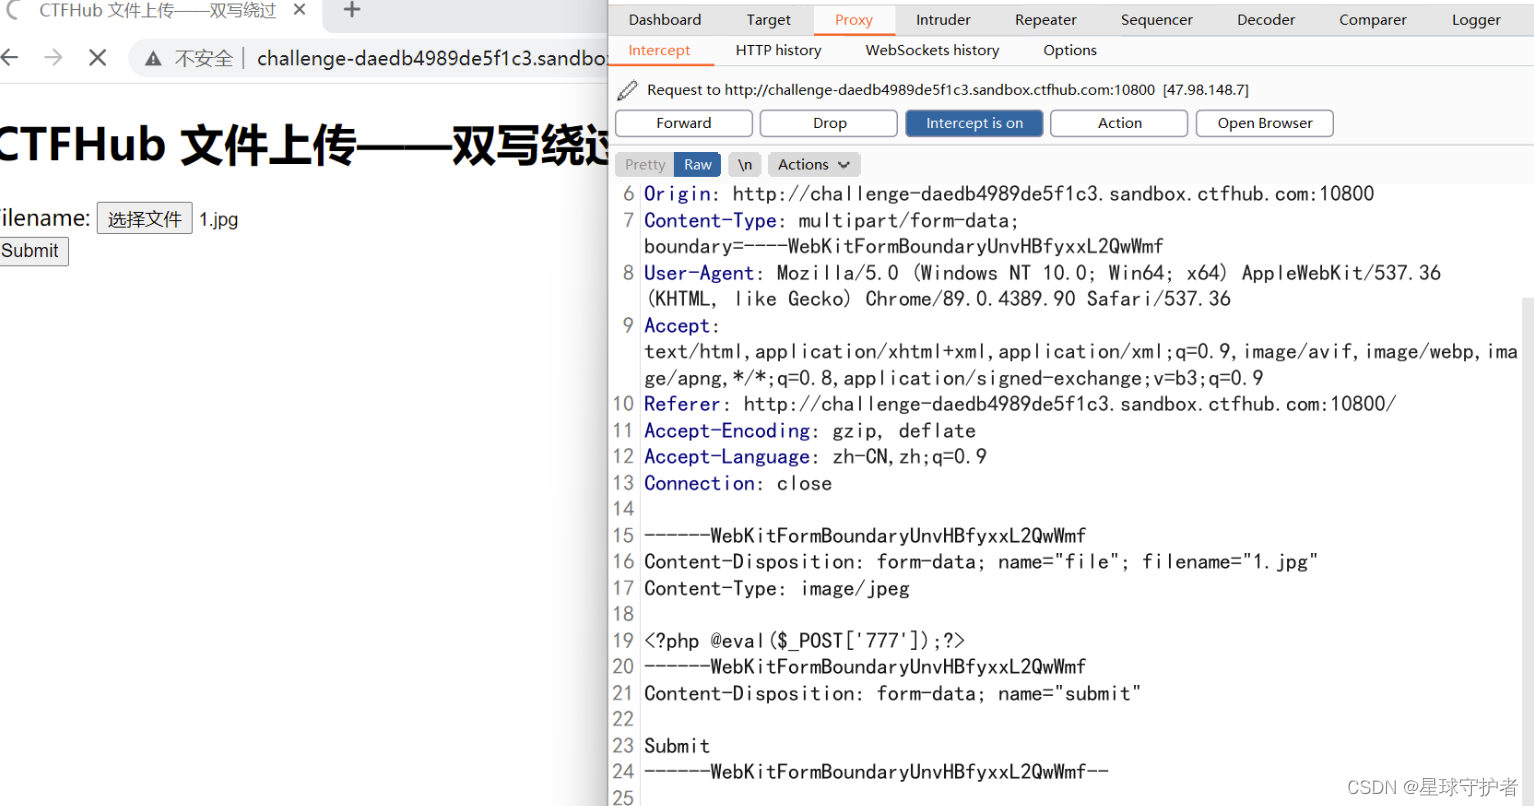
Task: Open the Logger tab
Action: [1476, 20]
